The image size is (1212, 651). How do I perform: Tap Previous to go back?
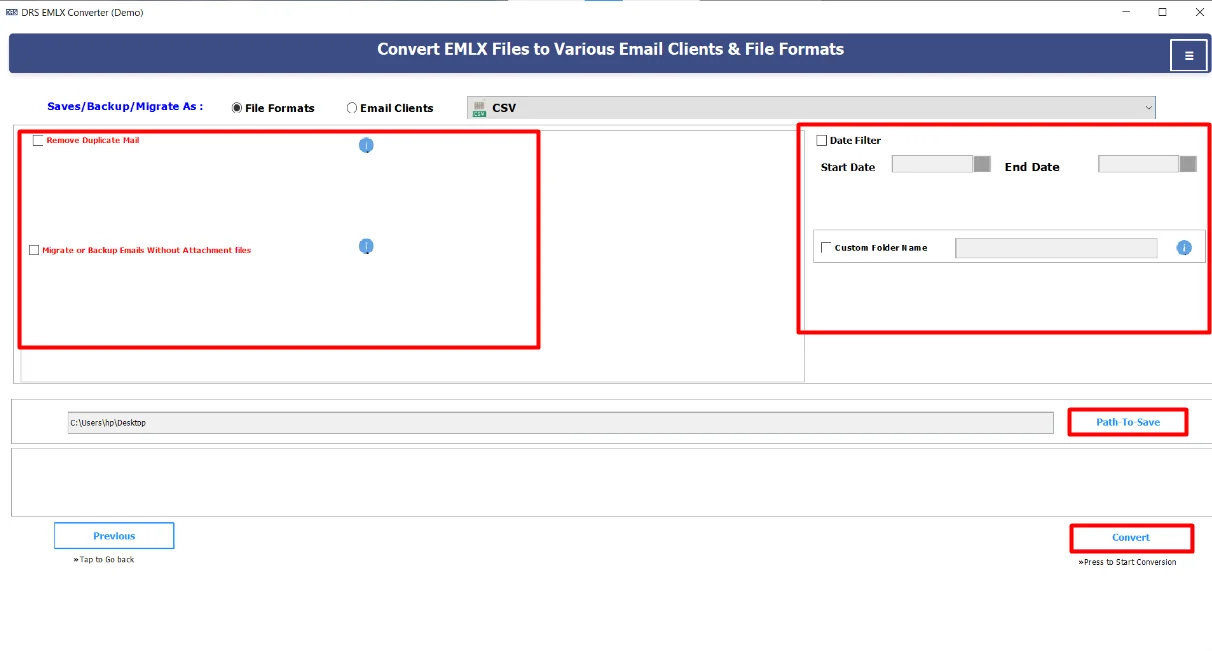[x=114, y=535]
